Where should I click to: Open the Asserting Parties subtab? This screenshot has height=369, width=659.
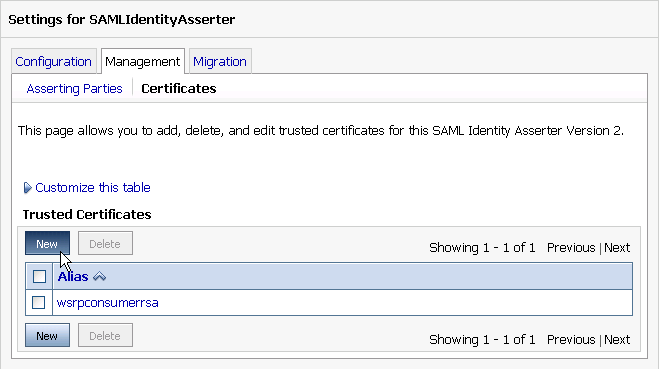pyautogui.click(x=74, y=89)
